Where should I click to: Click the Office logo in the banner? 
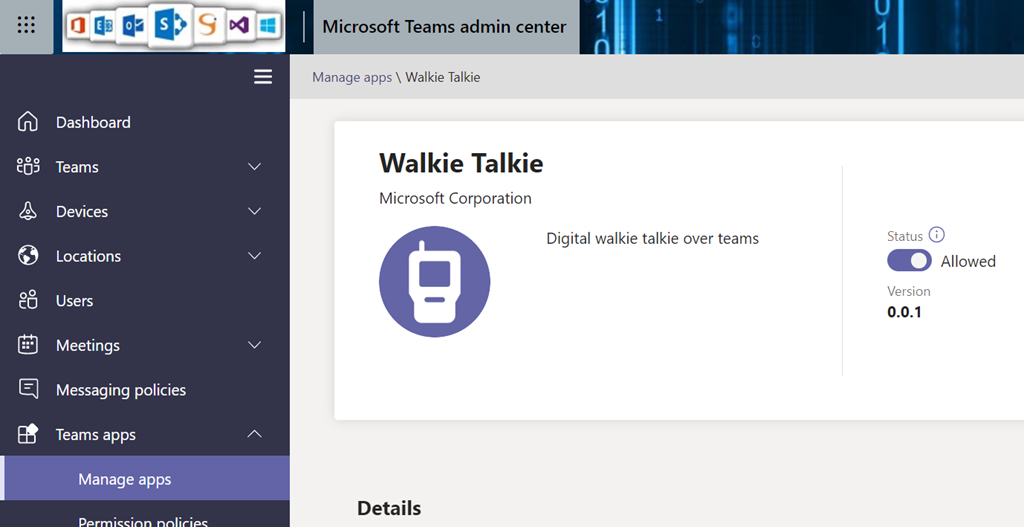click(78, 27)
